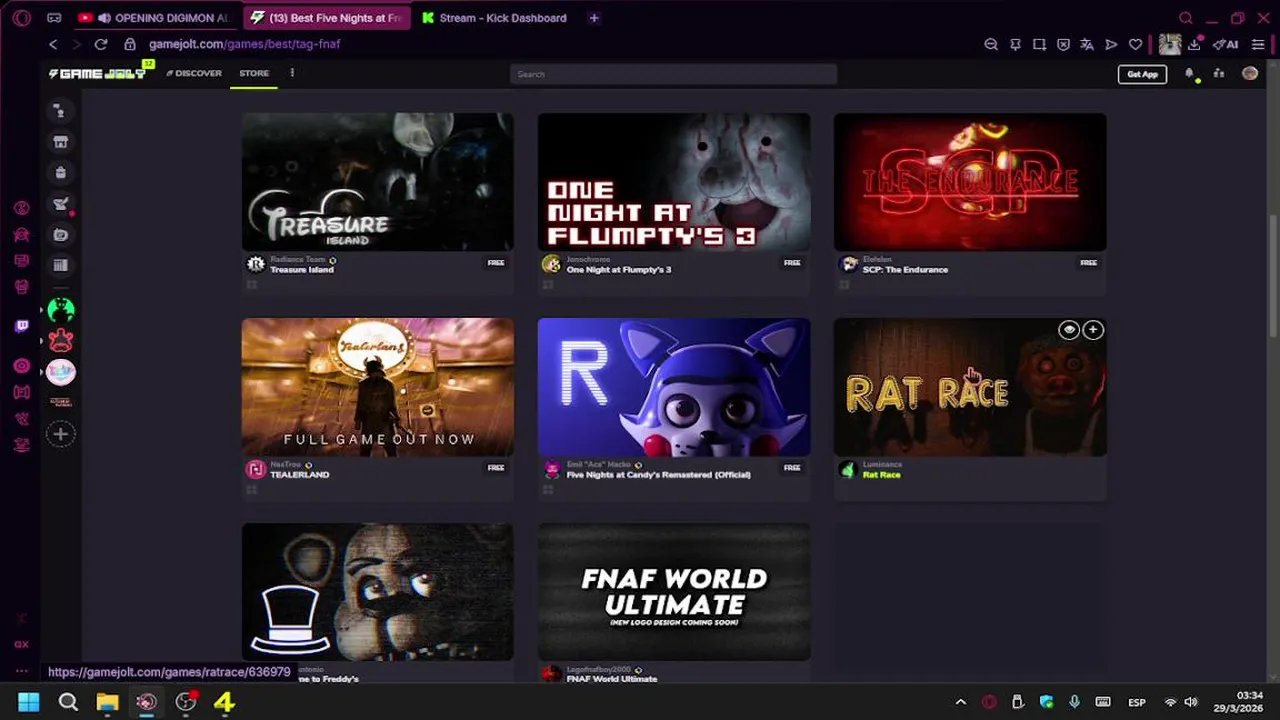
Task: Open the Opera menu logo
Action: click(21, 18)
